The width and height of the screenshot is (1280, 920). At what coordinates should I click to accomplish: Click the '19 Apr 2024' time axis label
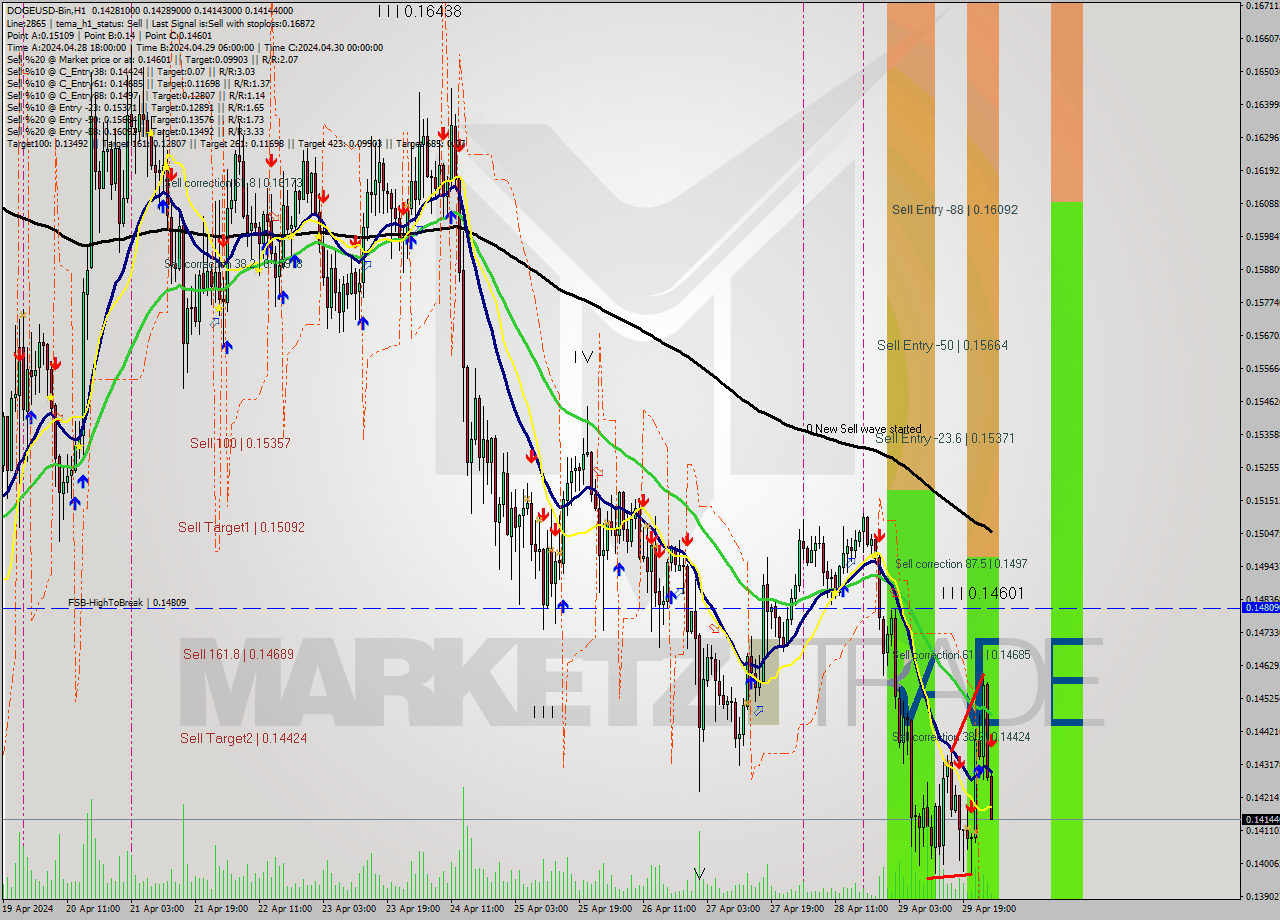[x=28, y=910]
